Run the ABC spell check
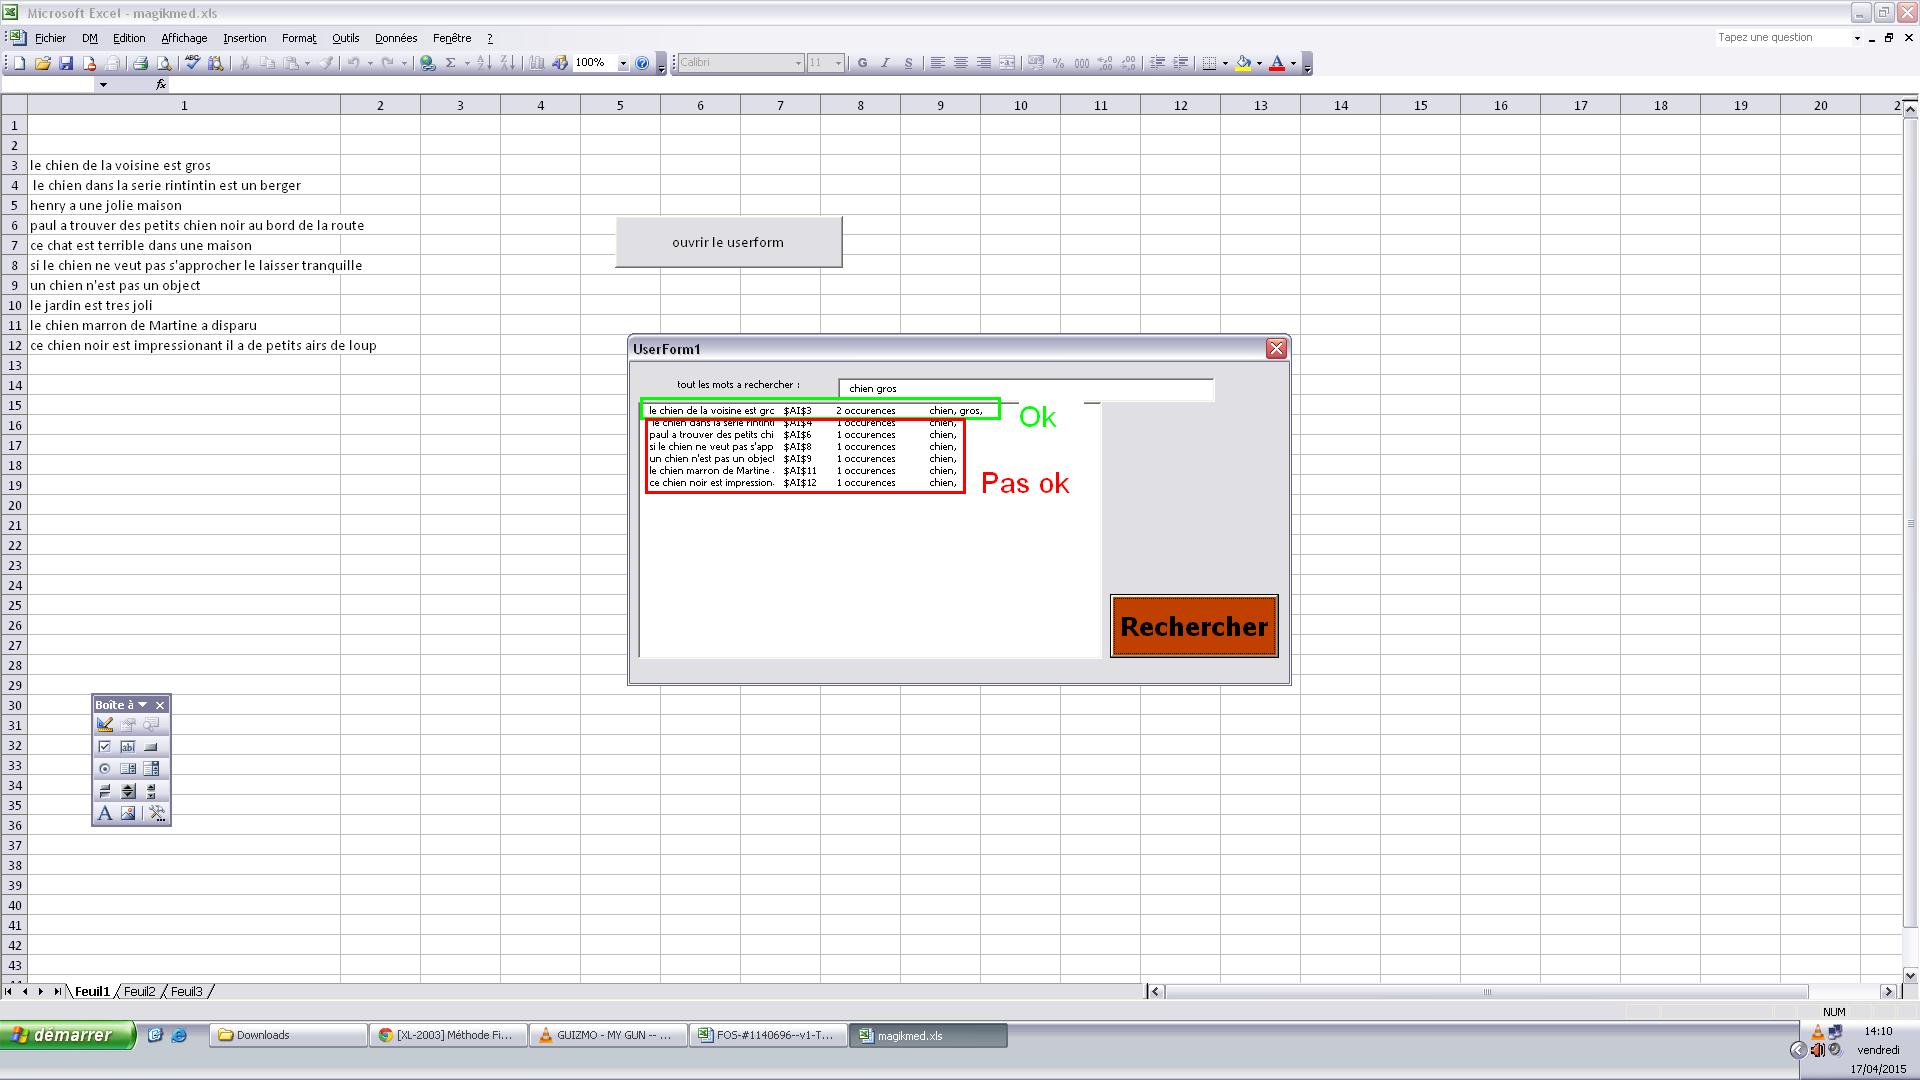The height and width of the screenshot is (1080, 1920). [x=192, y=63]
